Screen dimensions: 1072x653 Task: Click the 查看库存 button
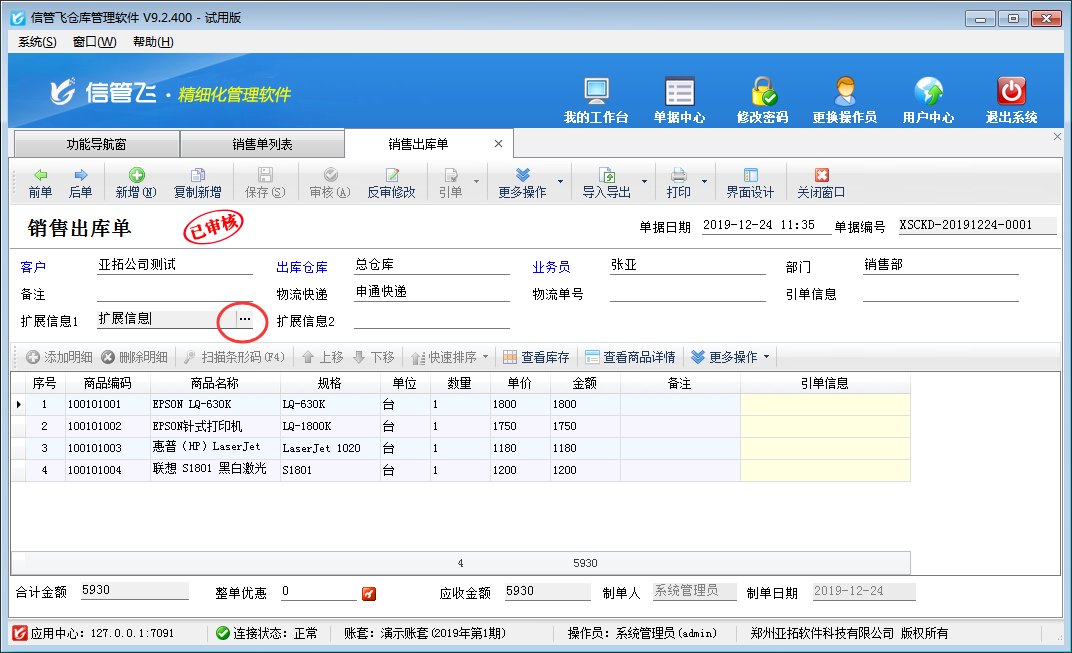click(x=536, y=357)
